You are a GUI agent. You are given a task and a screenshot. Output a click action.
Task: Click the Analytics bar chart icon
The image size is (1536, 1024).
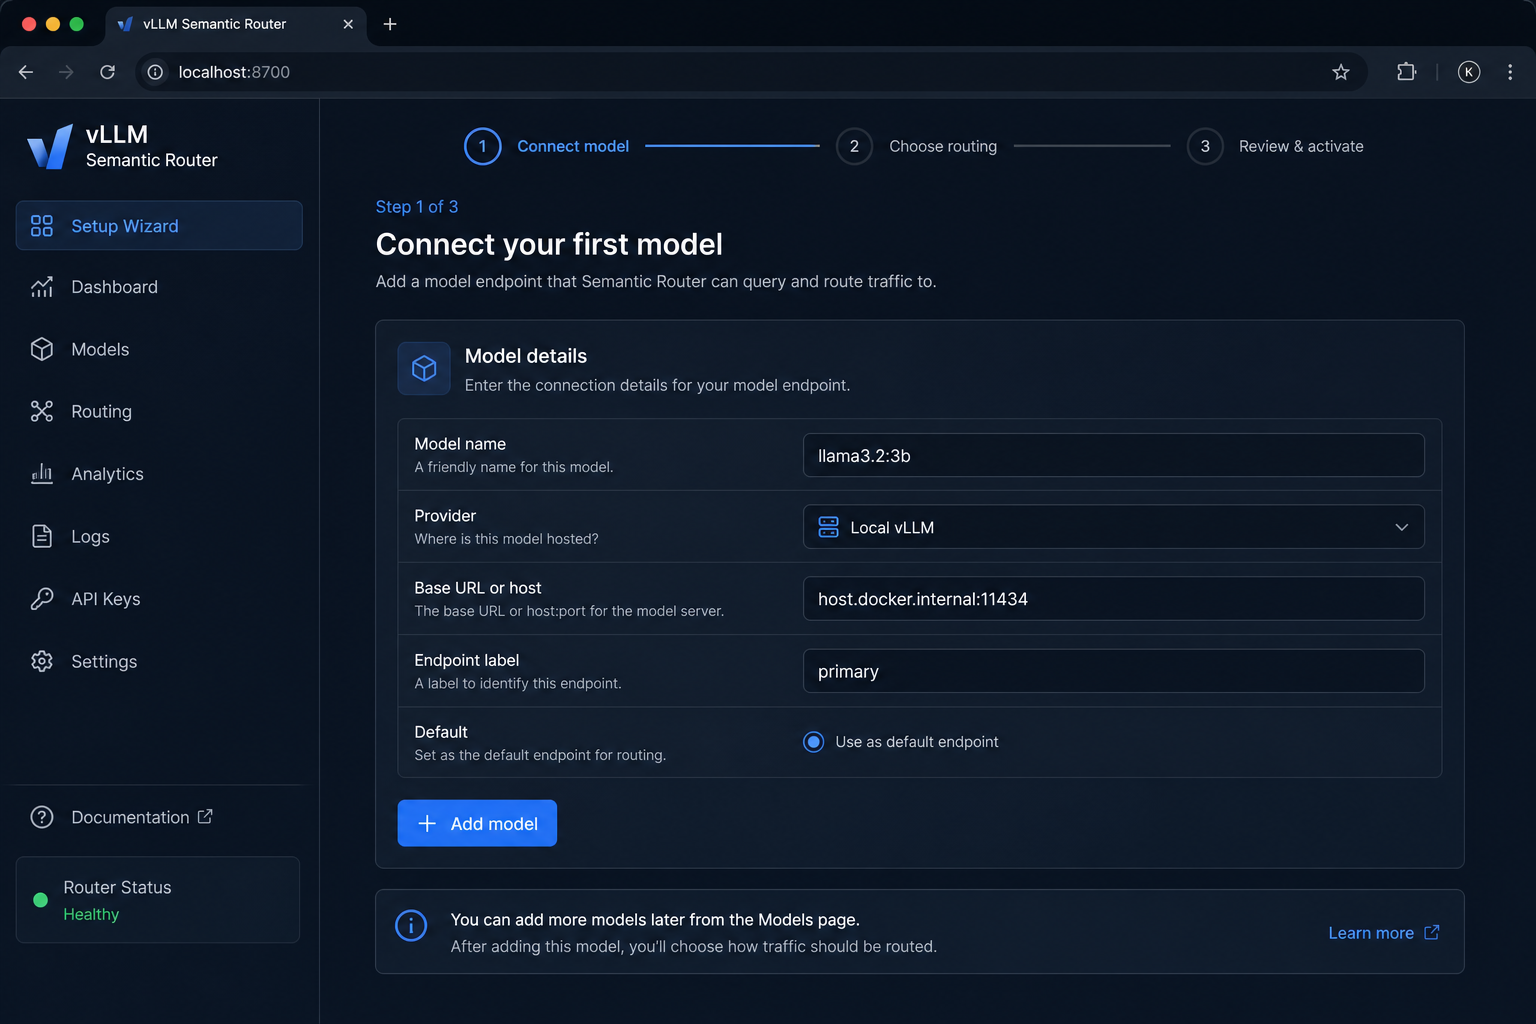42,474
